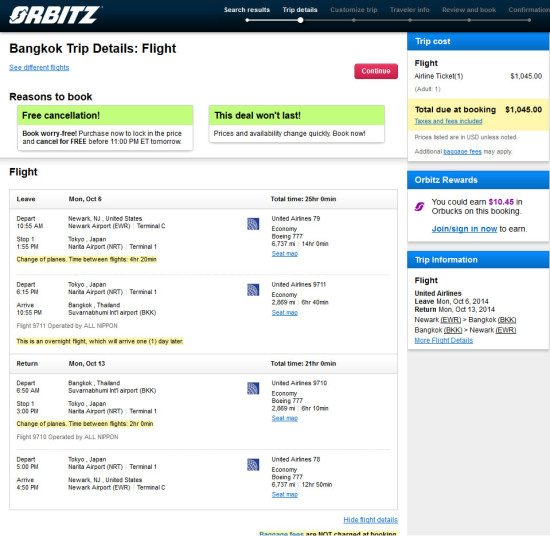This screenshot has width=550, height=536.
Task: Click Join/sign in now link
Action: [464, 229]
